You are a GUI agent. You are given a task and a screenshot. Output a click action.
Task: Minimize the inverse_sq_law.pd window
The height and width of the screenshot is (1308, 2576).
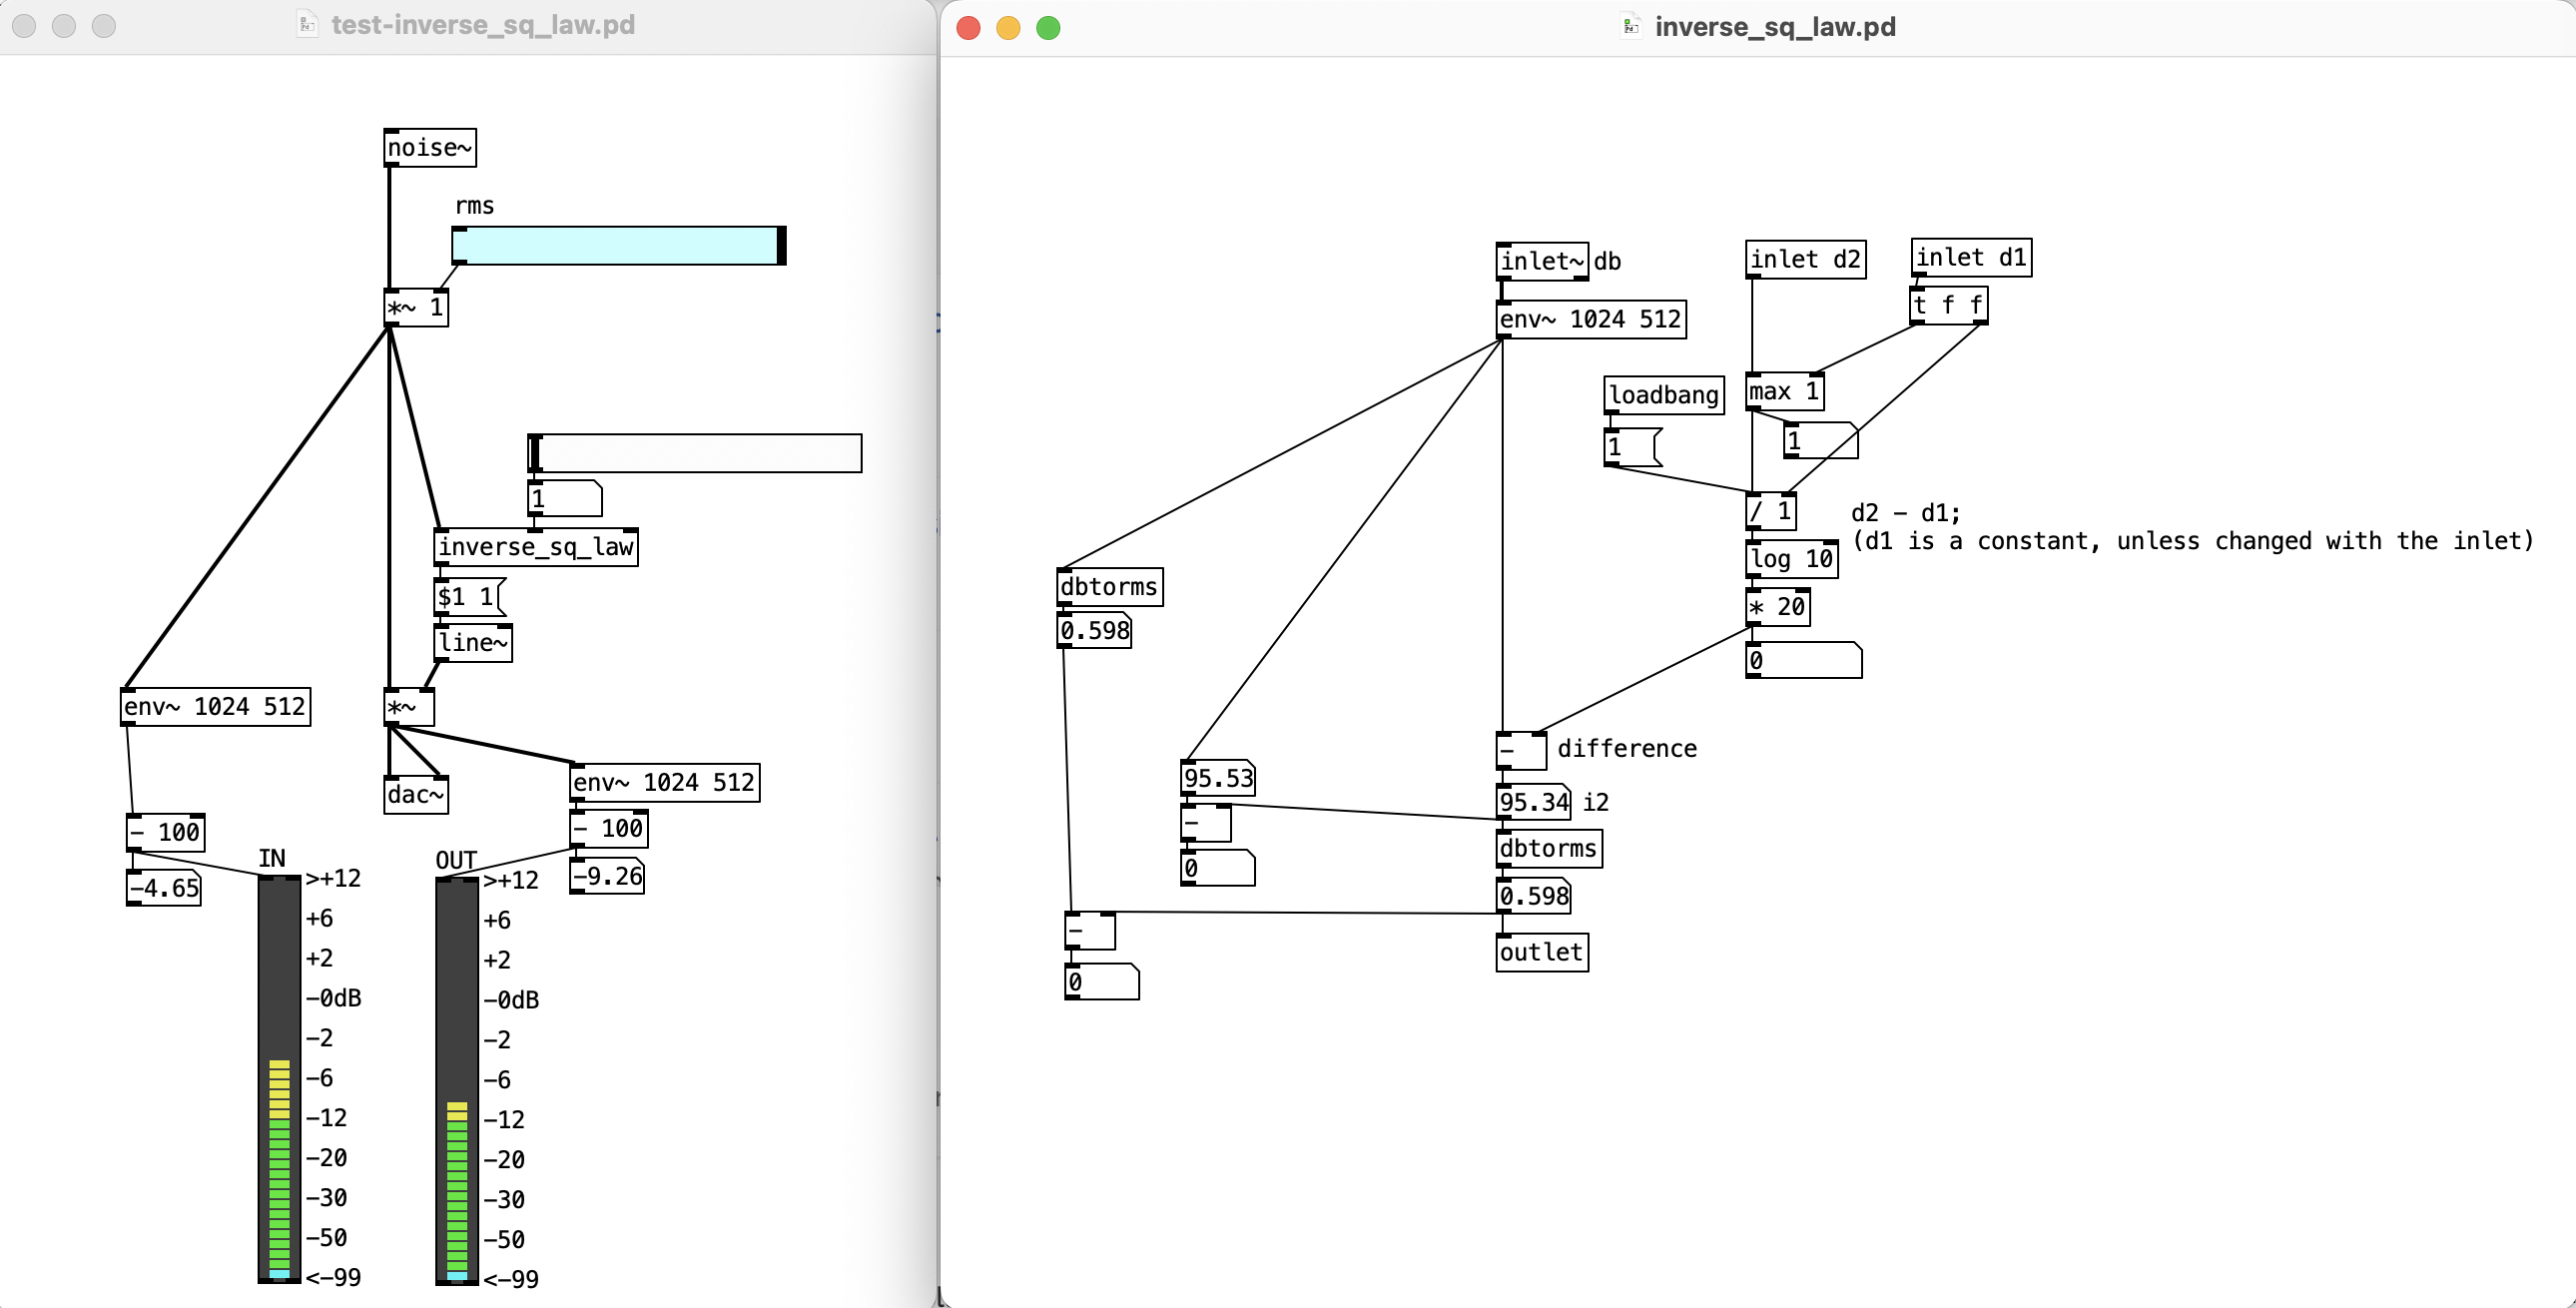point(1008,28)
